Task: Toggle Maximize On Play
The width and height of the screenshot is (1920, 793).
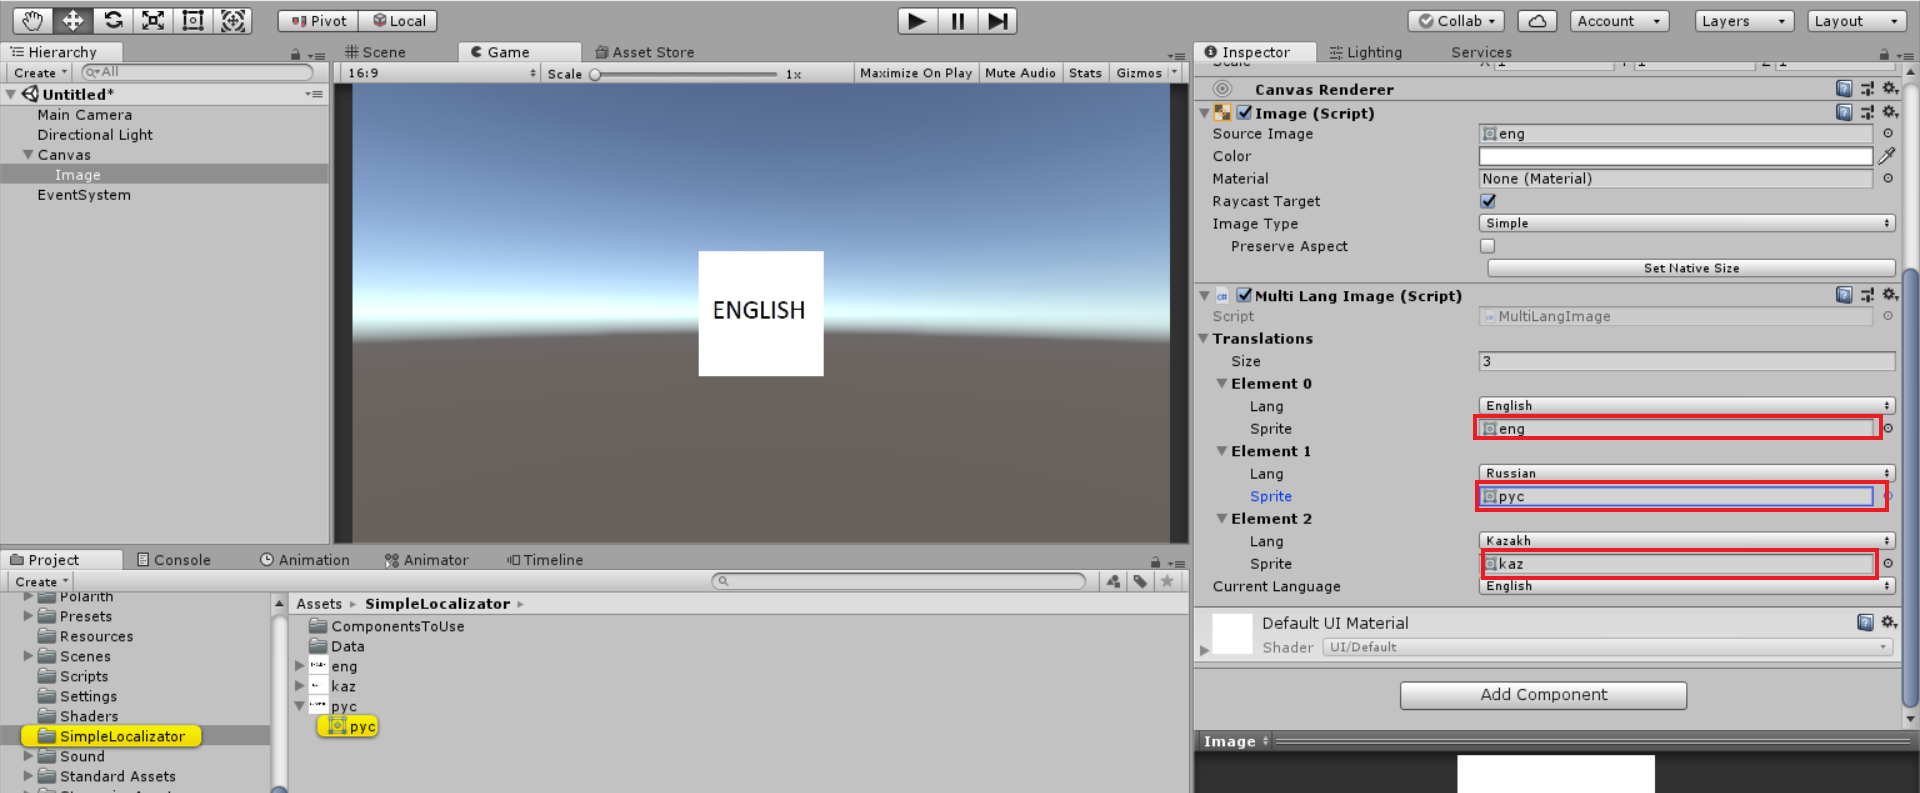Action: pyautogui.click(x=915, y=73)
